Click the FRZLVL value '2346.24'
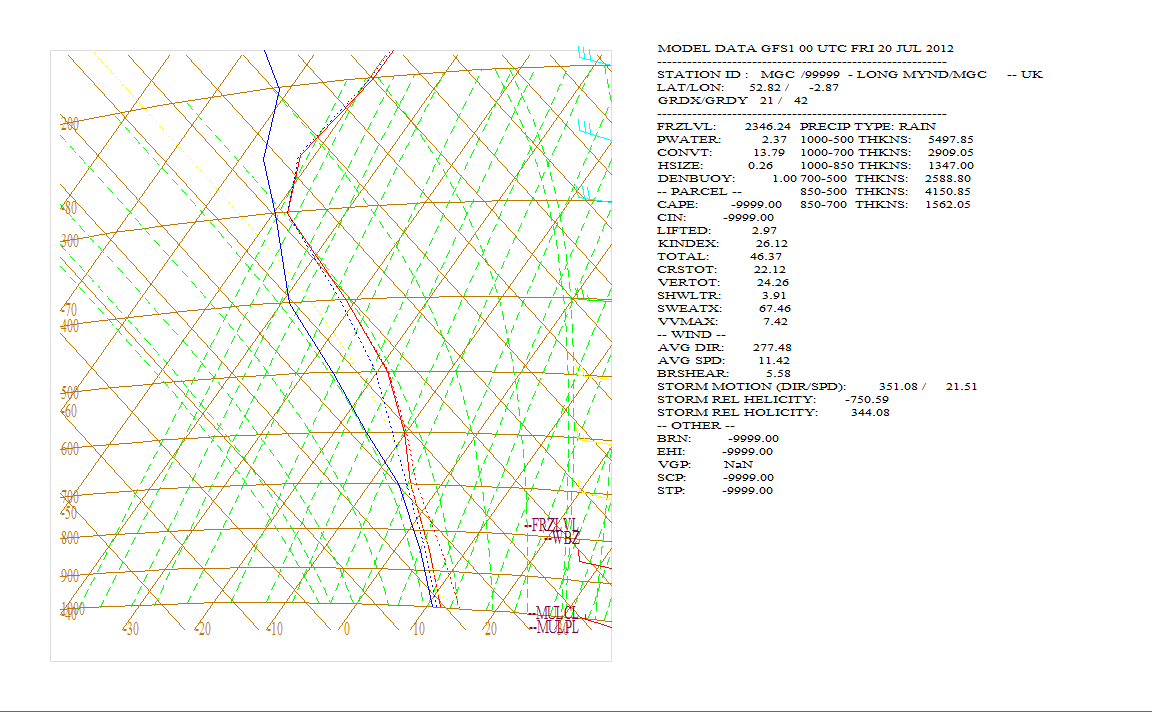This screenshot has height=712, width=1152. pyautogui.click(x=768, y=126)
